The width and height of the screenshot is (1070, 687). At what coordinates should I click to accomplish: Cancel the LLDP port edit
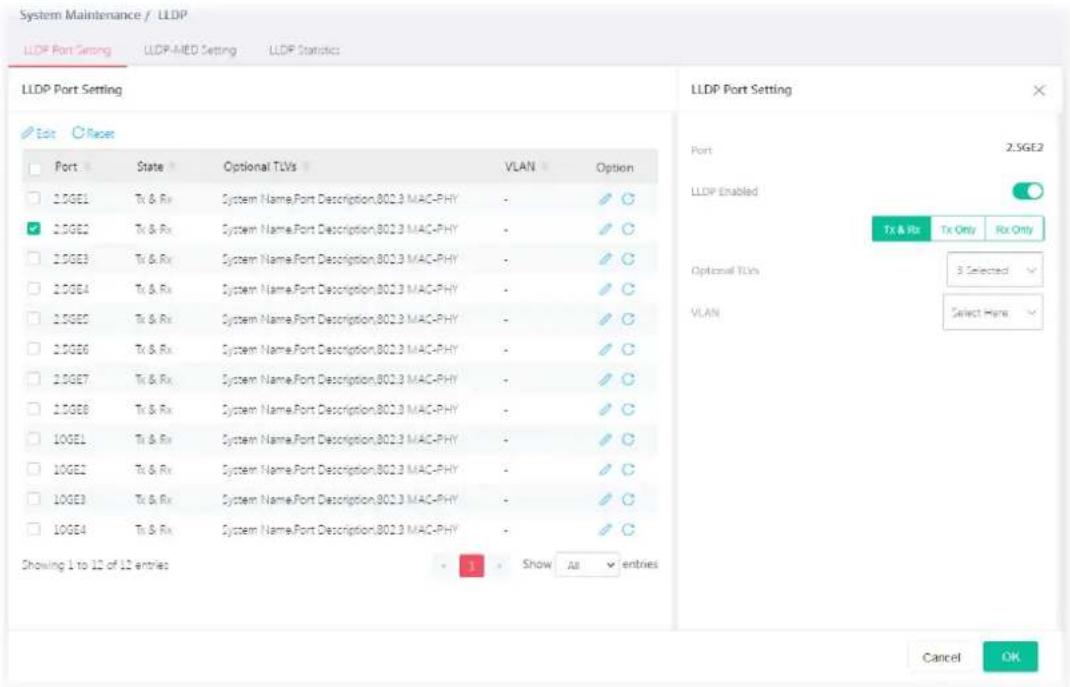[x=941, y=657]
